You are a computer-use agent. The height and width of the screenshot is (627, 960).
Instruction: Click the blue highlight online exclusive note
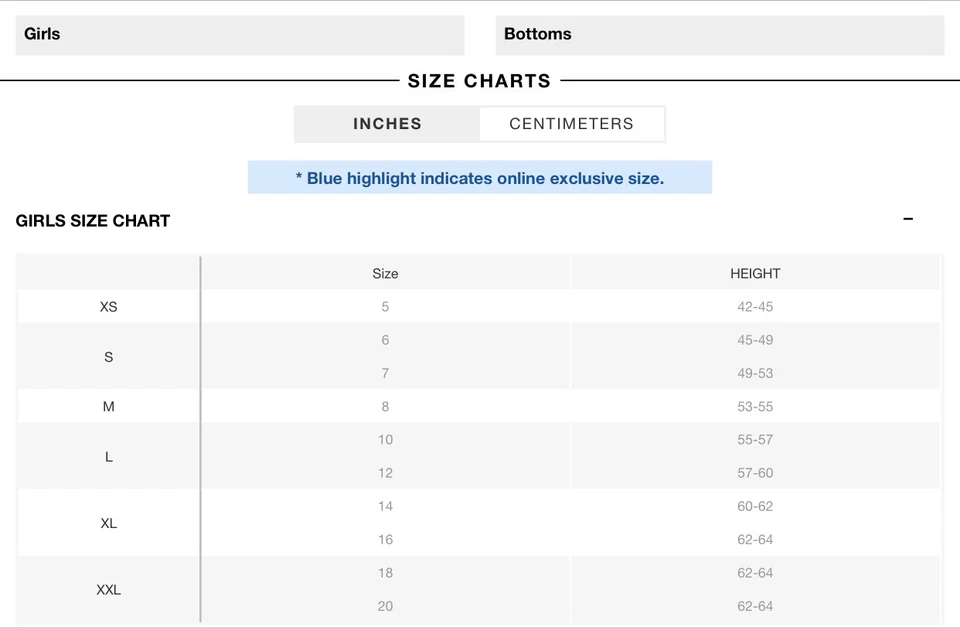(x=479, y=178)
